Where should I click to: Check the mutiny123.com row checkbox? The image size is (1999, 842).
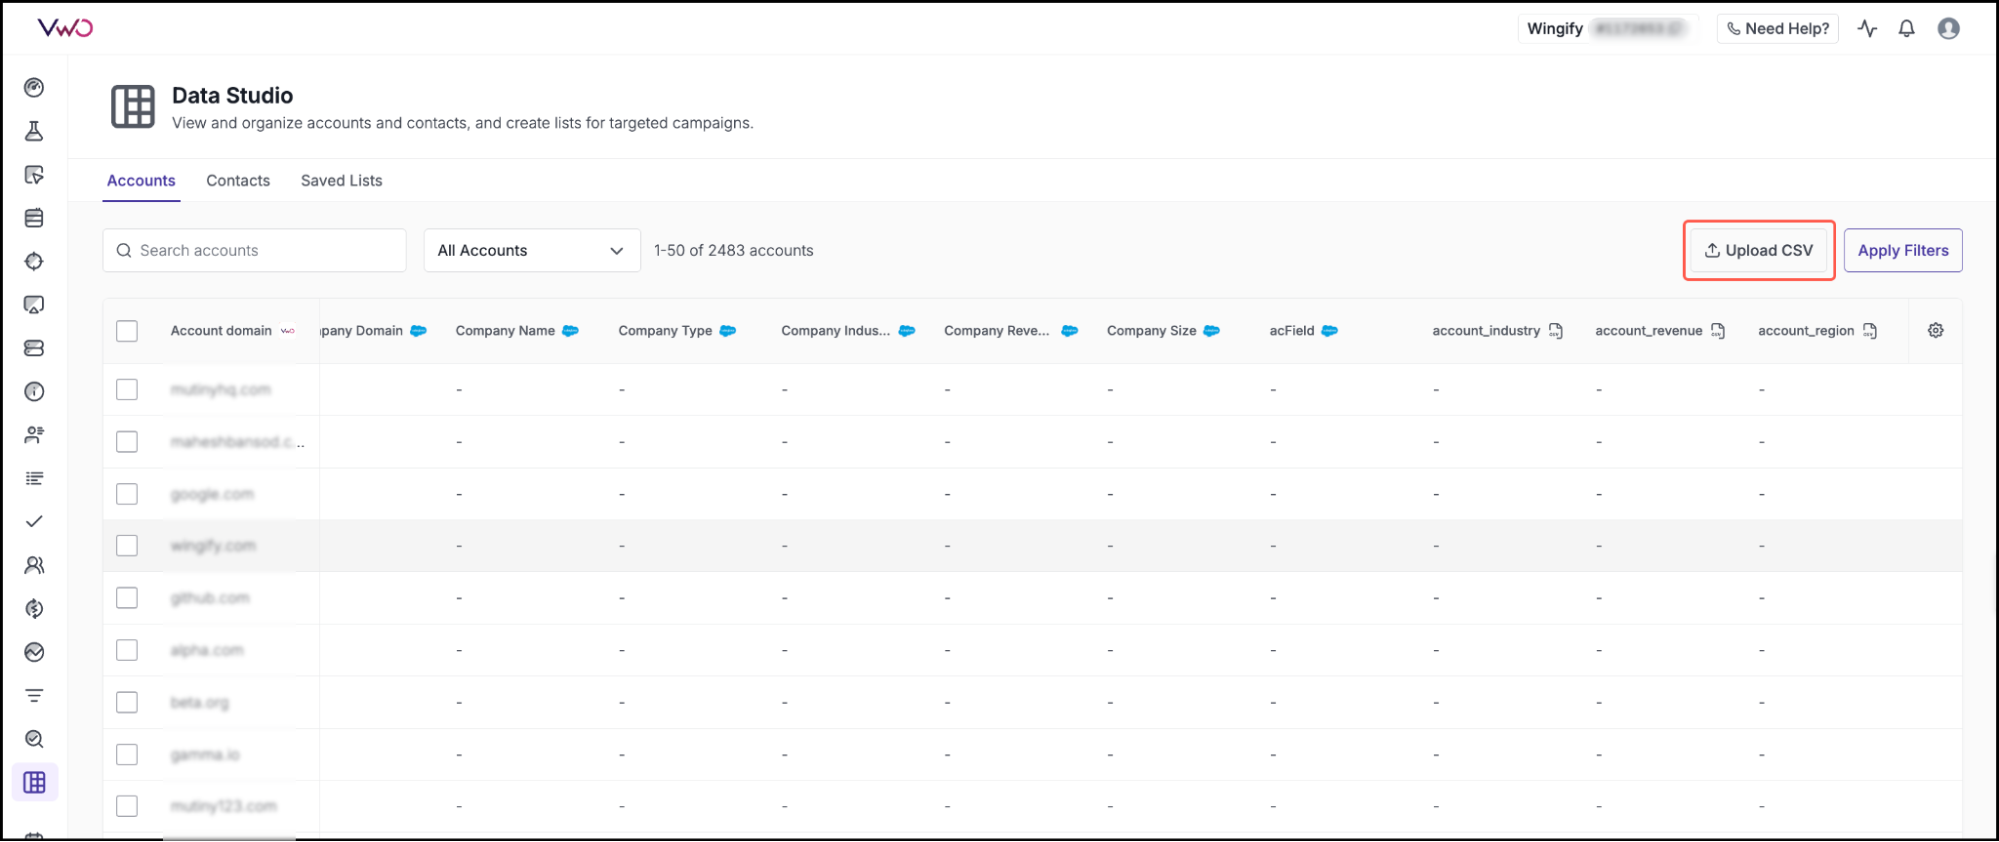point(127,806)
